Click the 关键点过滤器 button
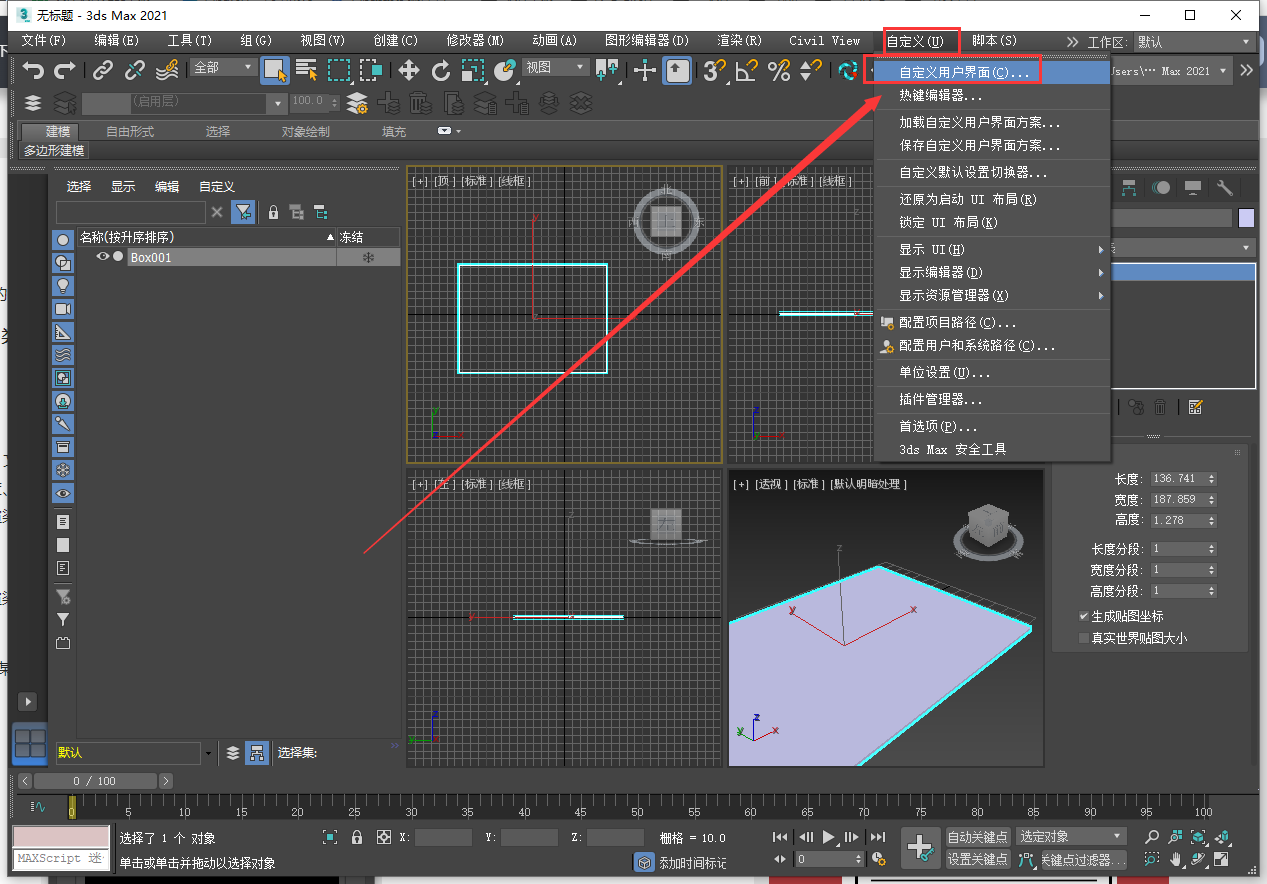The image size is (1267, 884). pyautogui.click(x=1083, y=859)
